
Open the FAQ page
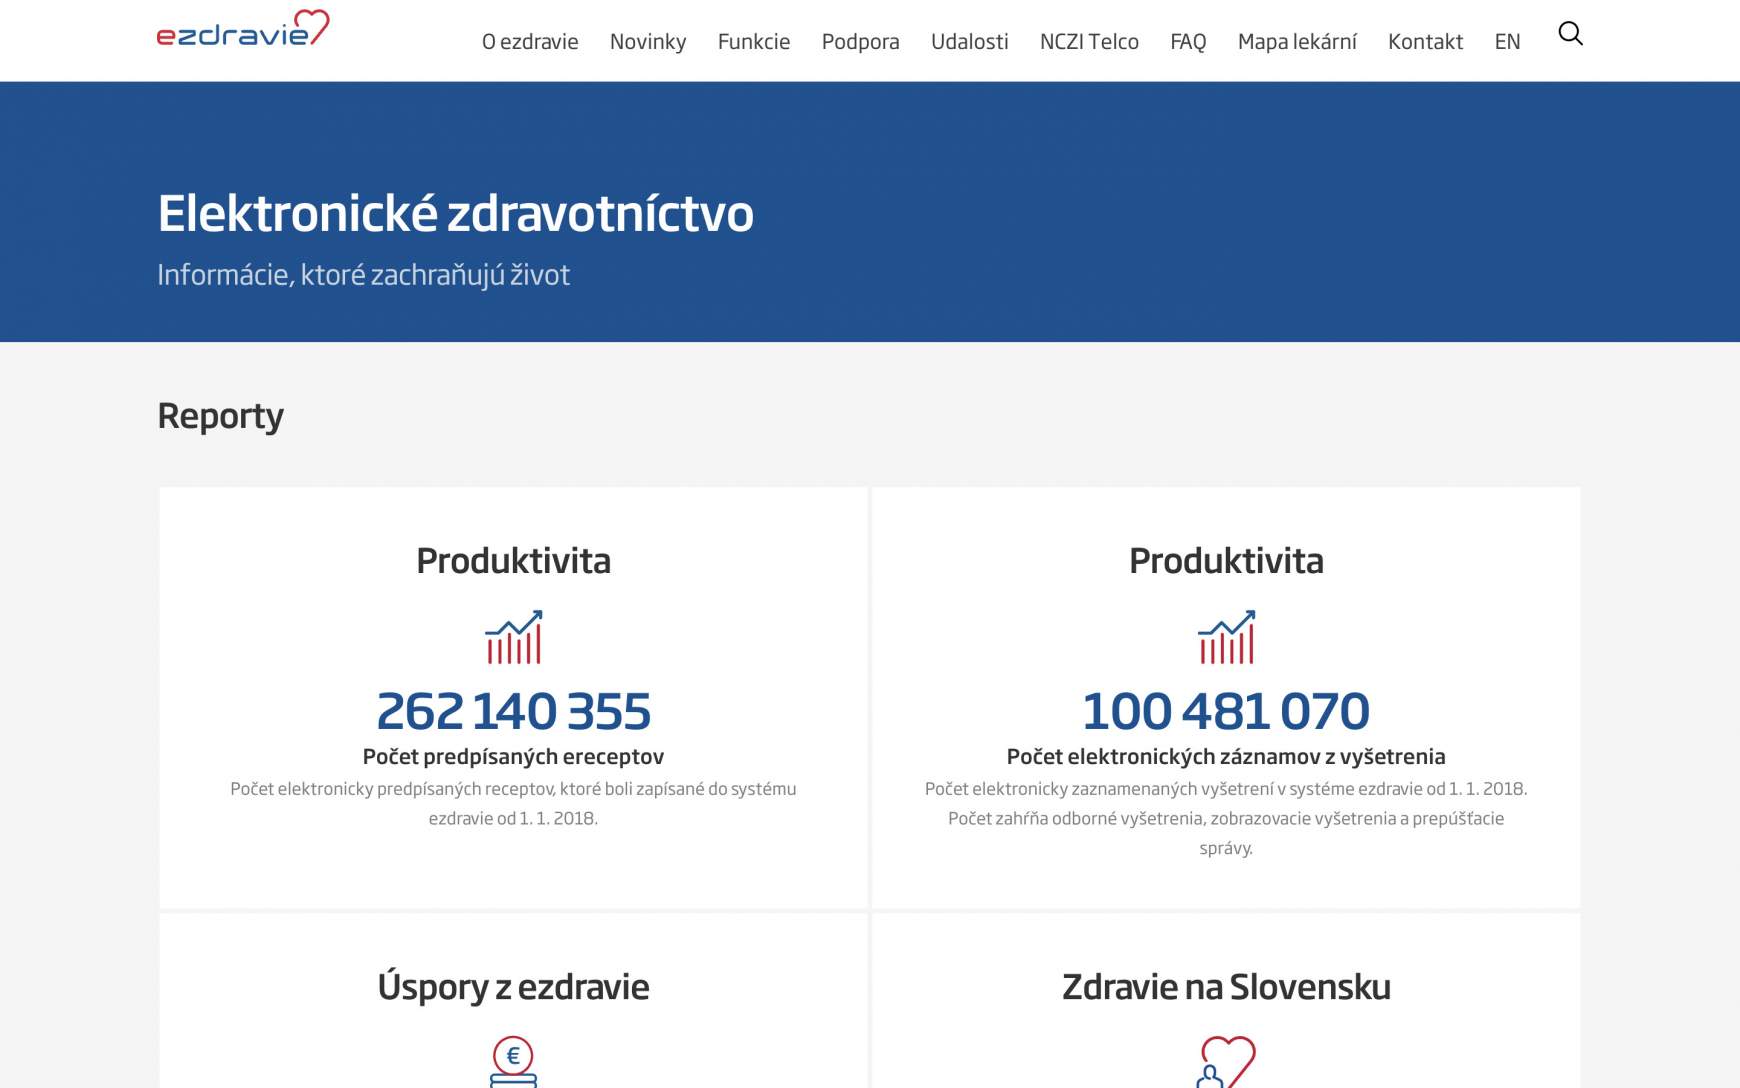tap(1188, 41)
